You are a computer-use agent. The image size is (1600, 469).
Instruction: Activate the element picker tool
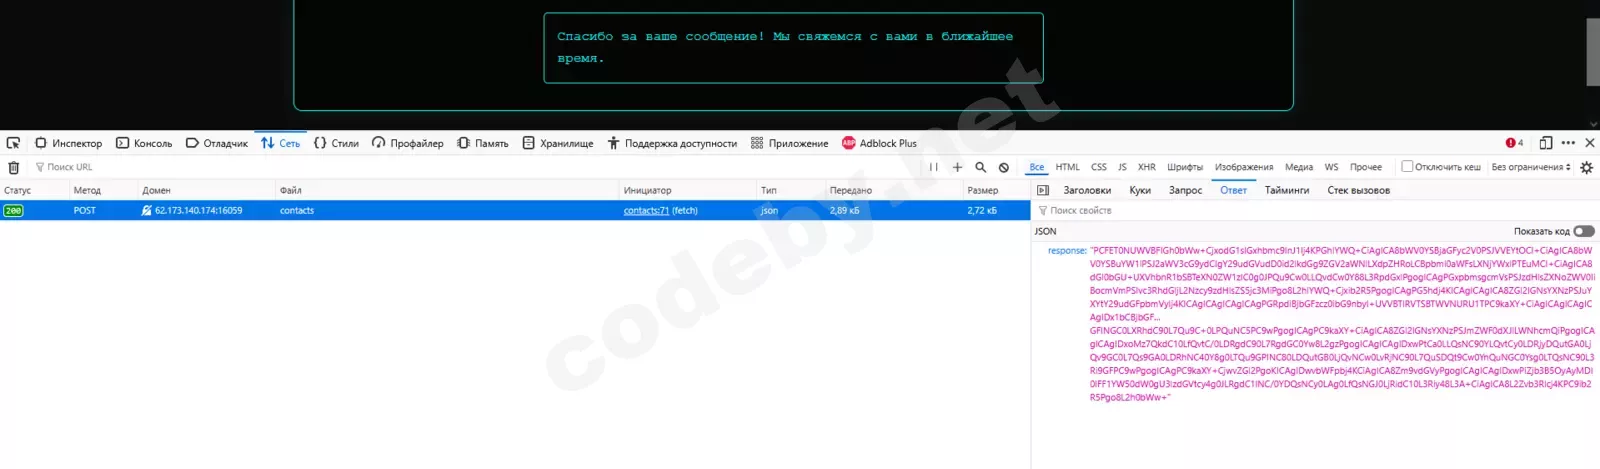click(13, 143)
